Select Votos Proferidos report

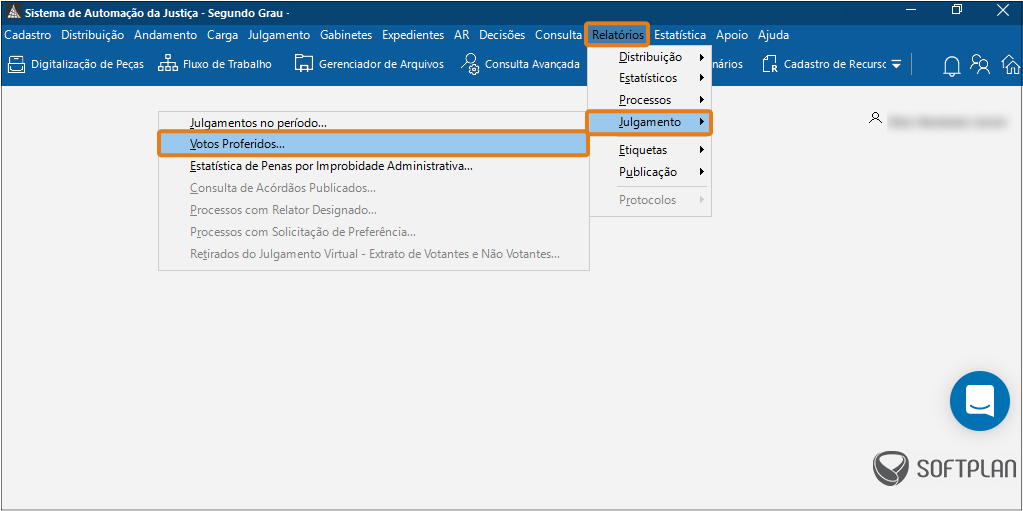pos(374,144)
